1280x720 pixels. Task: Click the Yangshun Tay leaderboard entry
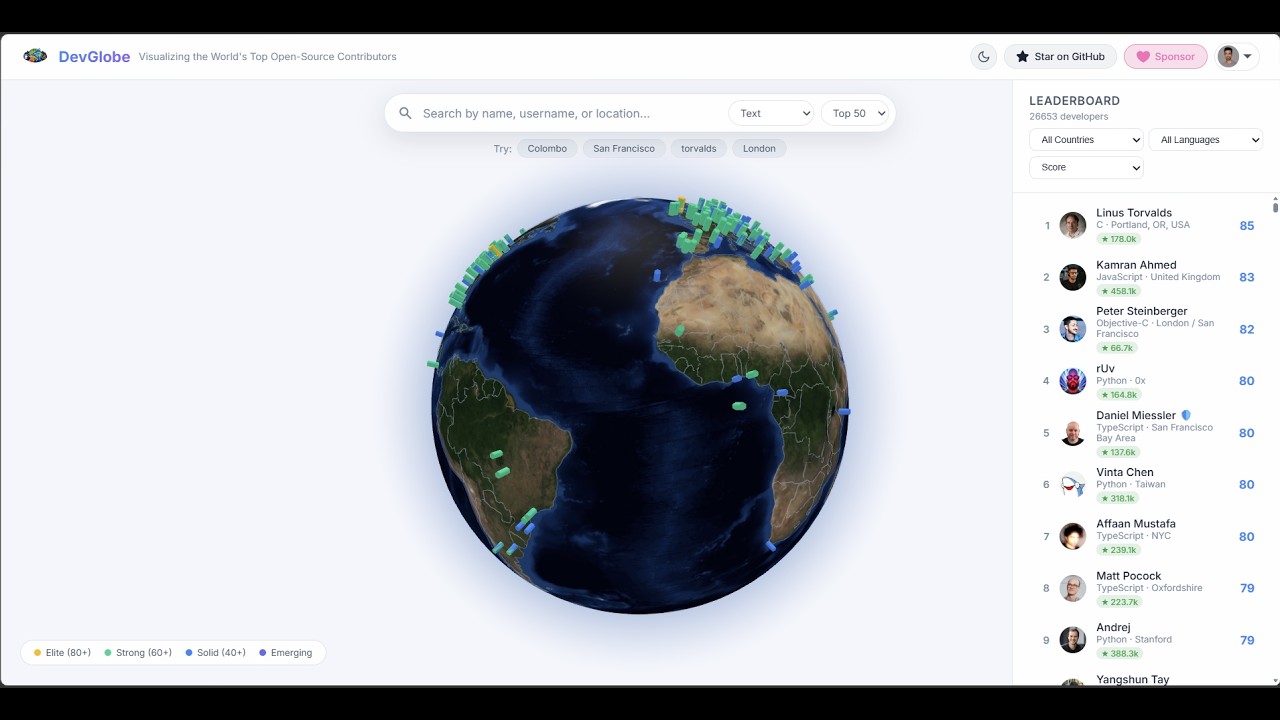click(1143, 680)
